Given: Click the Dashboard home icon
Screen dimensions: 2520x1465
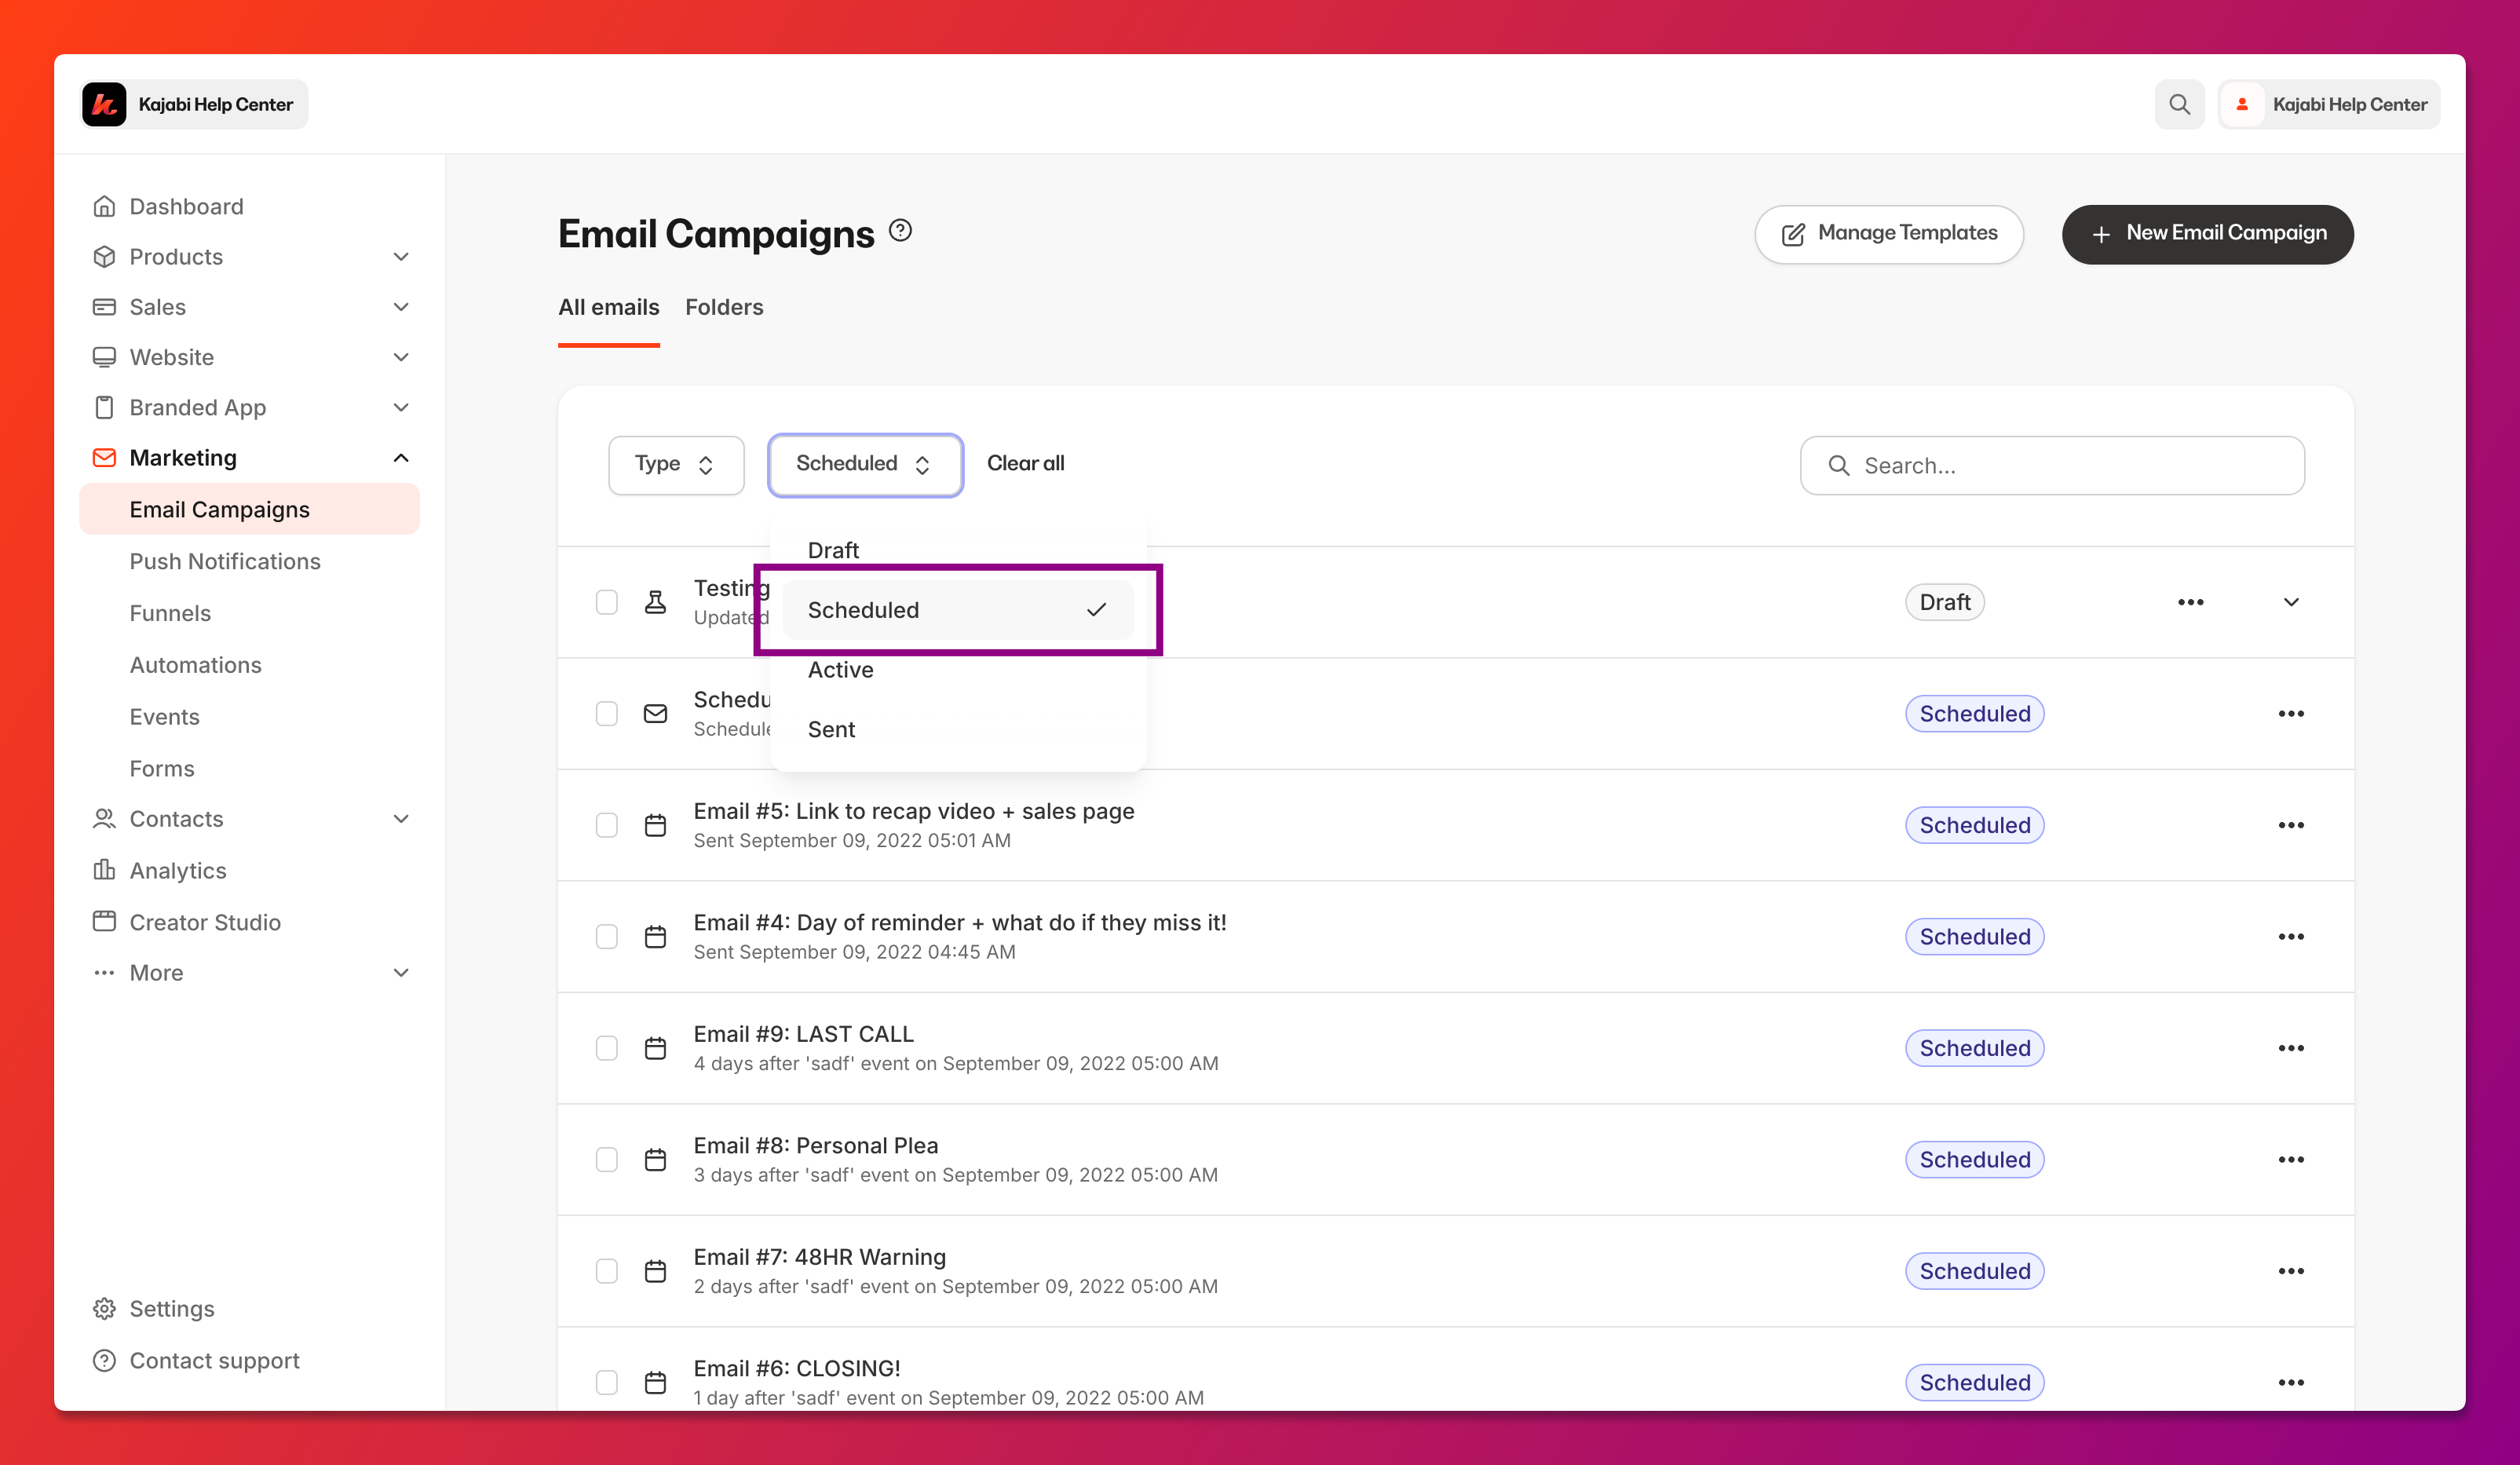Looking at the screenshot, I should click(x=104, y=206).
